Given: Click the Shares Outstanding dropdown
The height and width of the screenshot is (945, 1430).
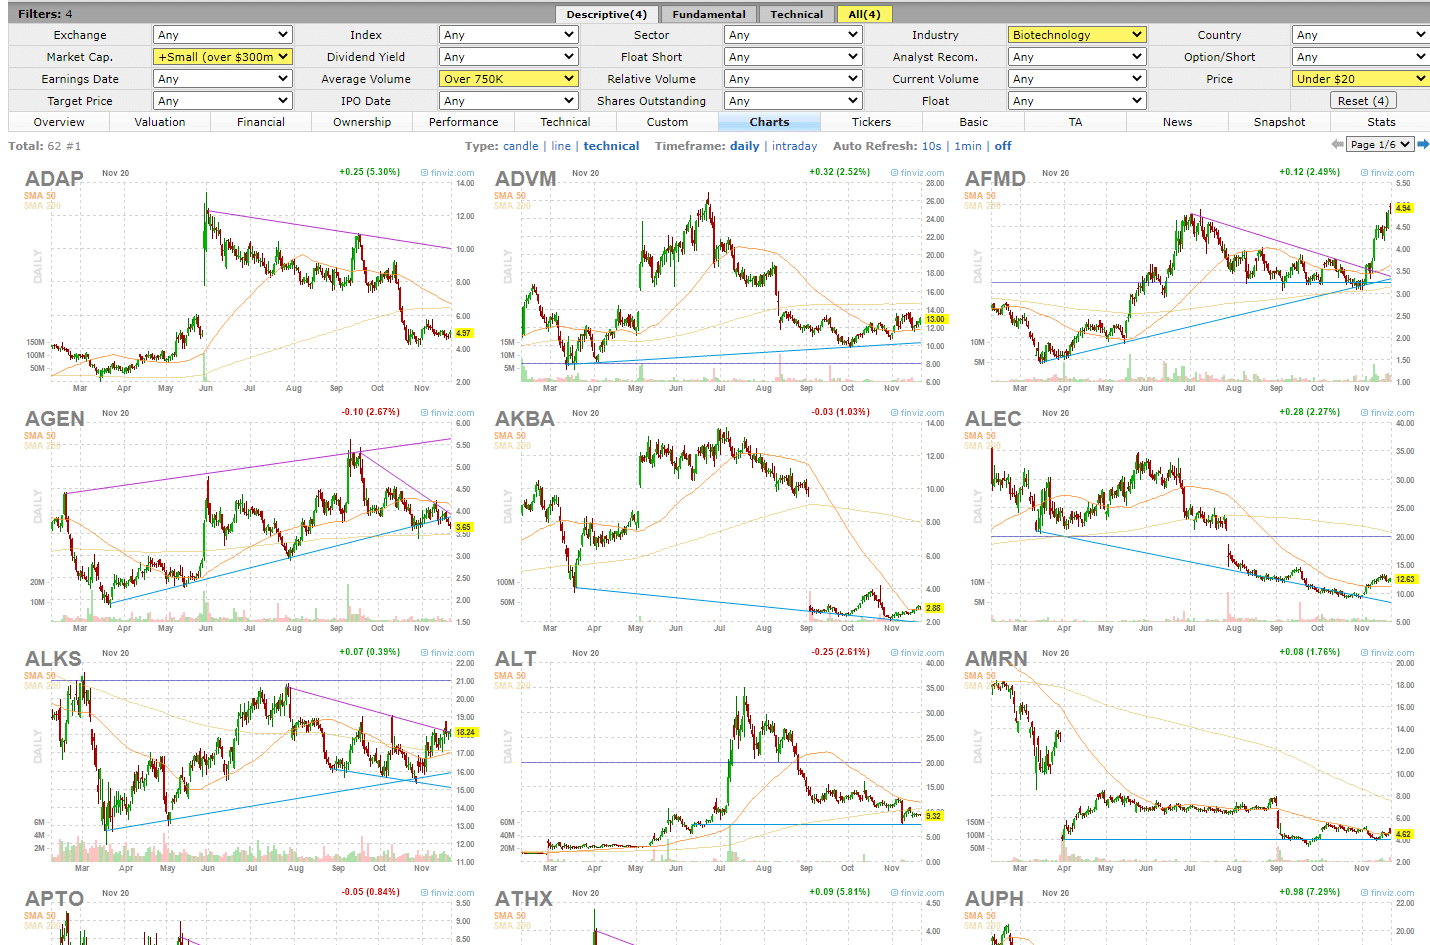Looking at the screenshot, I should pos(793,101).
